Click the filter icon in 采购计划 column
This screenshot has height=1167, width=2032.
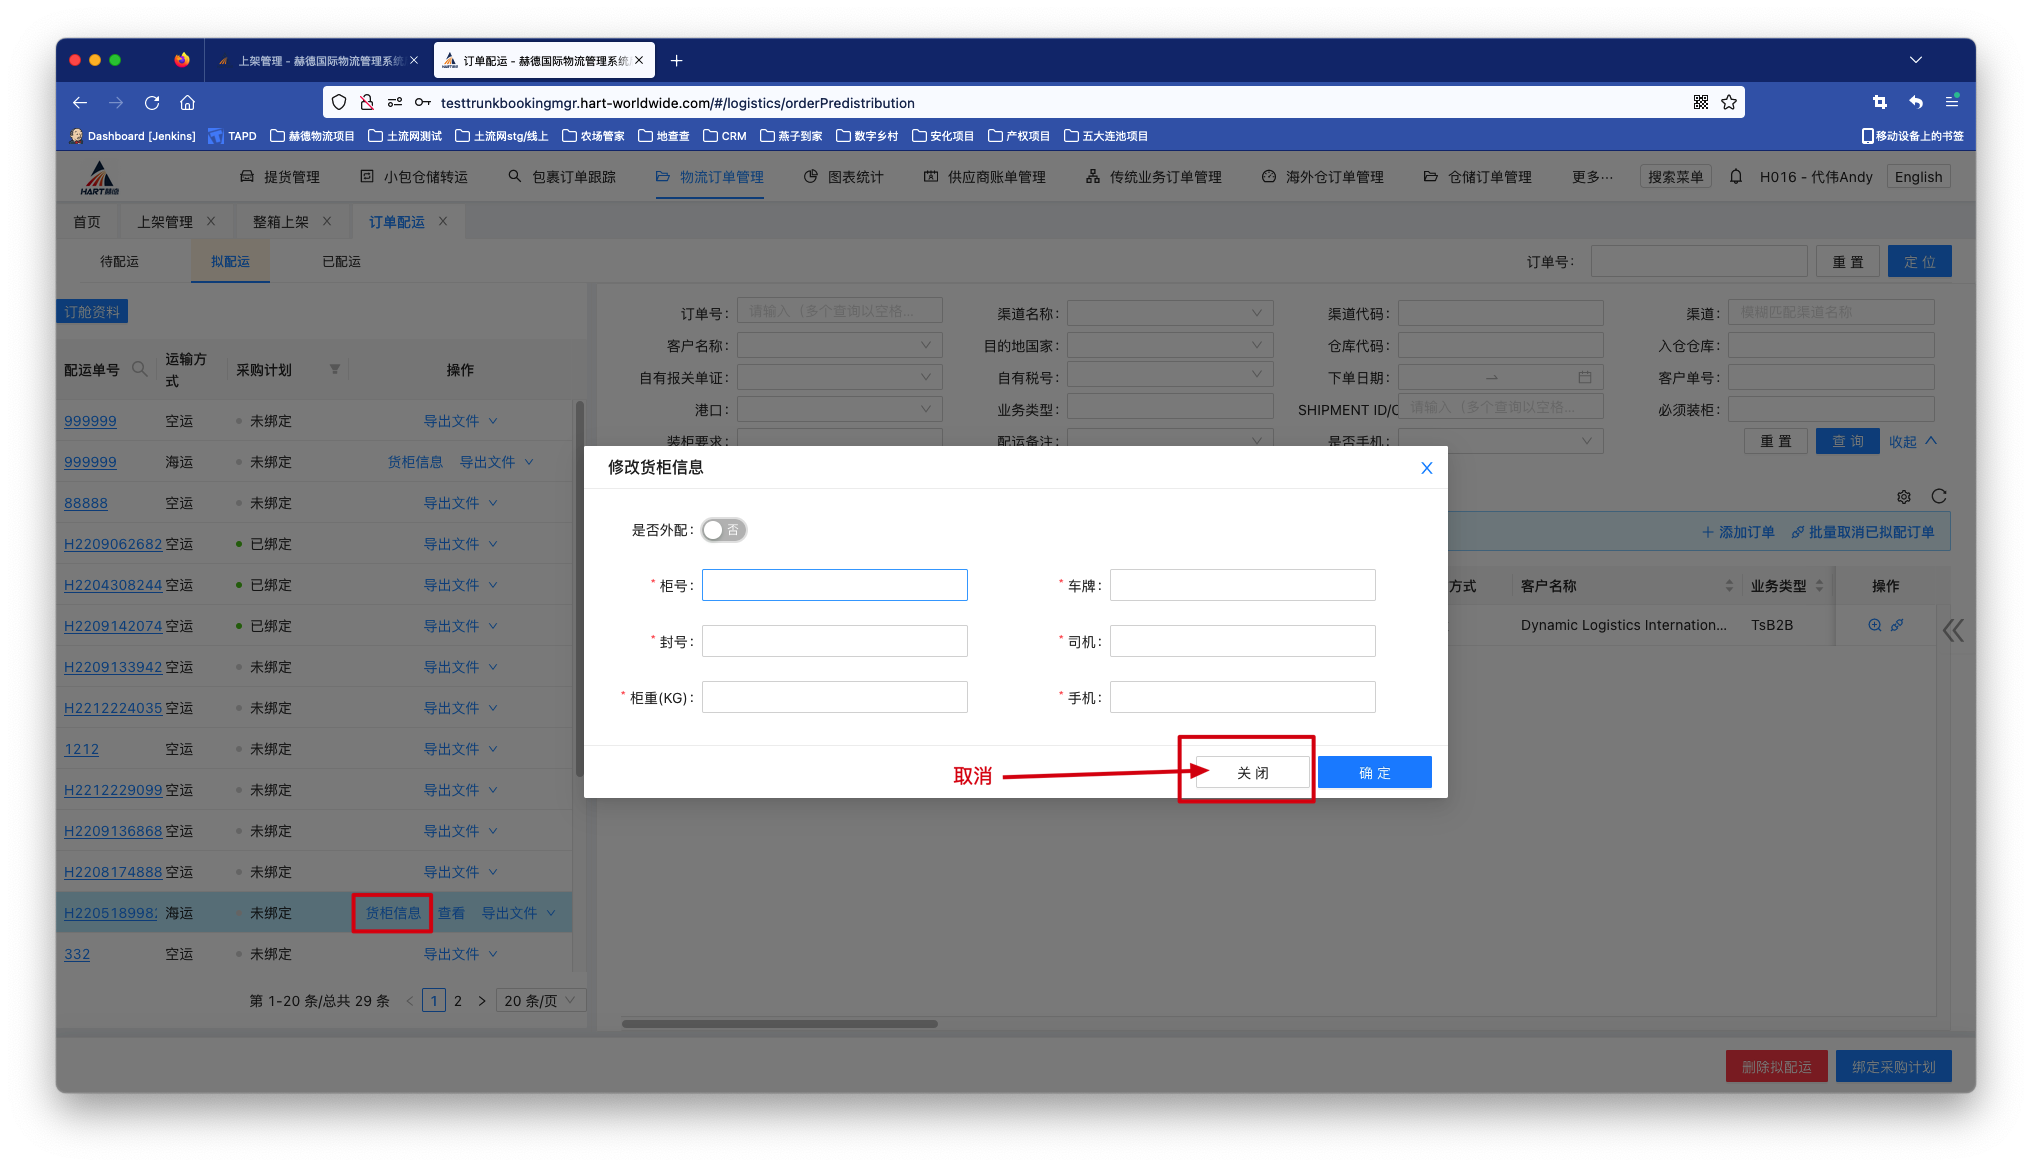pyautogui.click(x=335, y=370)
